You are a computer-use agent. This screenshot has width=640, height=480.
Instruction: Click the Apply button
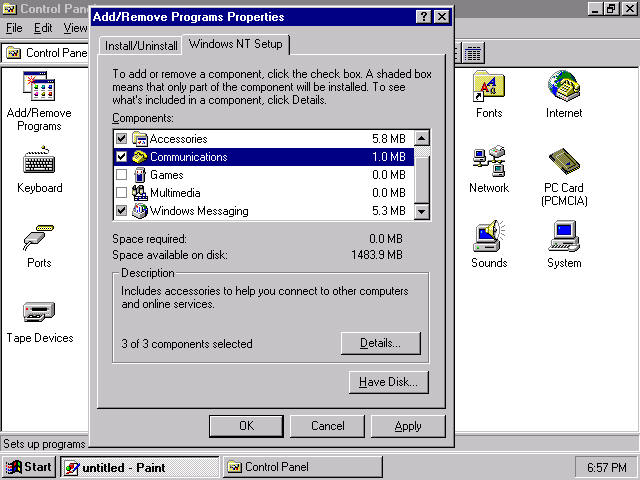click(408, 426)
